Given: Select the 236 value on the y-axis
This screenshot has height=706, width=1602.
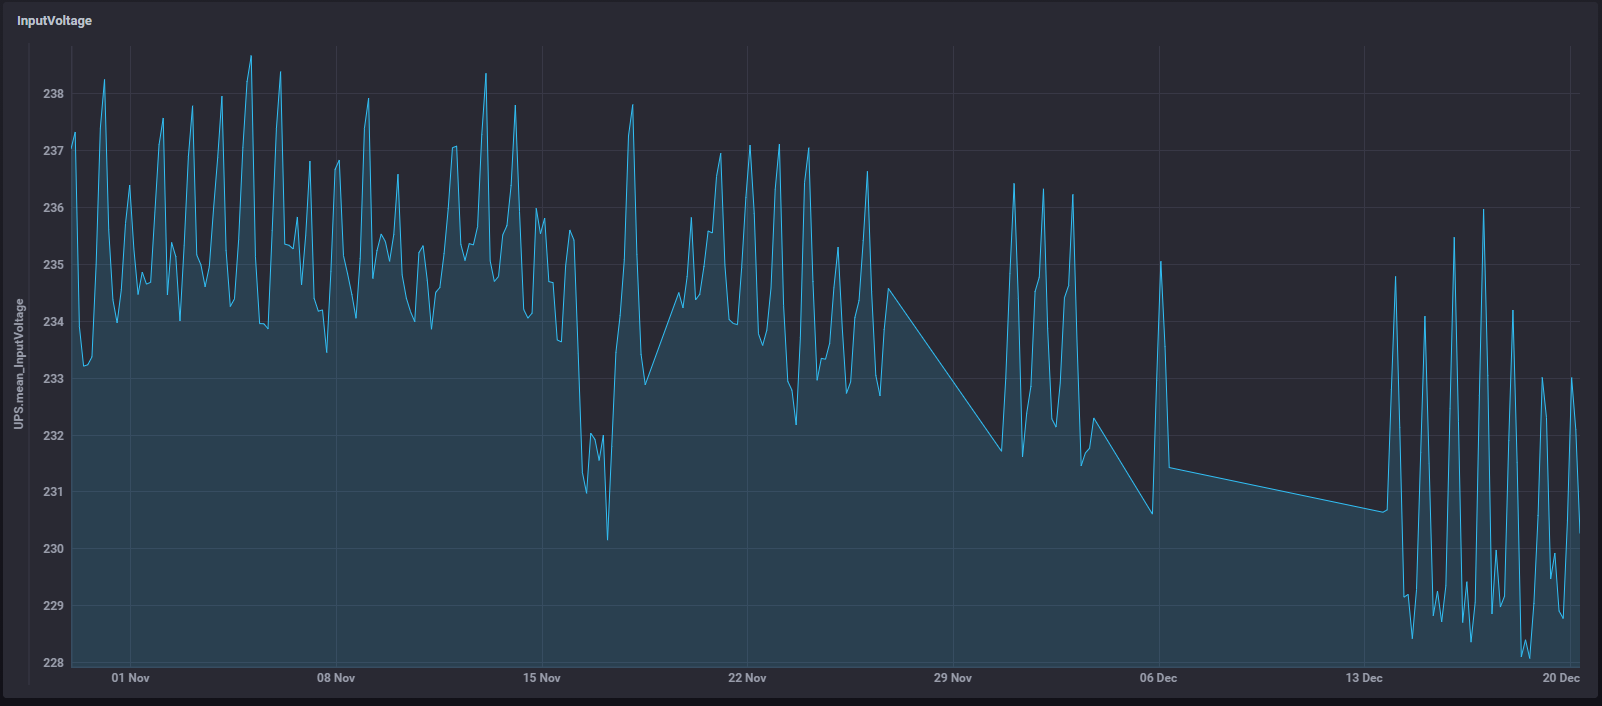Looking at the screenshot, I should coord(53,208).
